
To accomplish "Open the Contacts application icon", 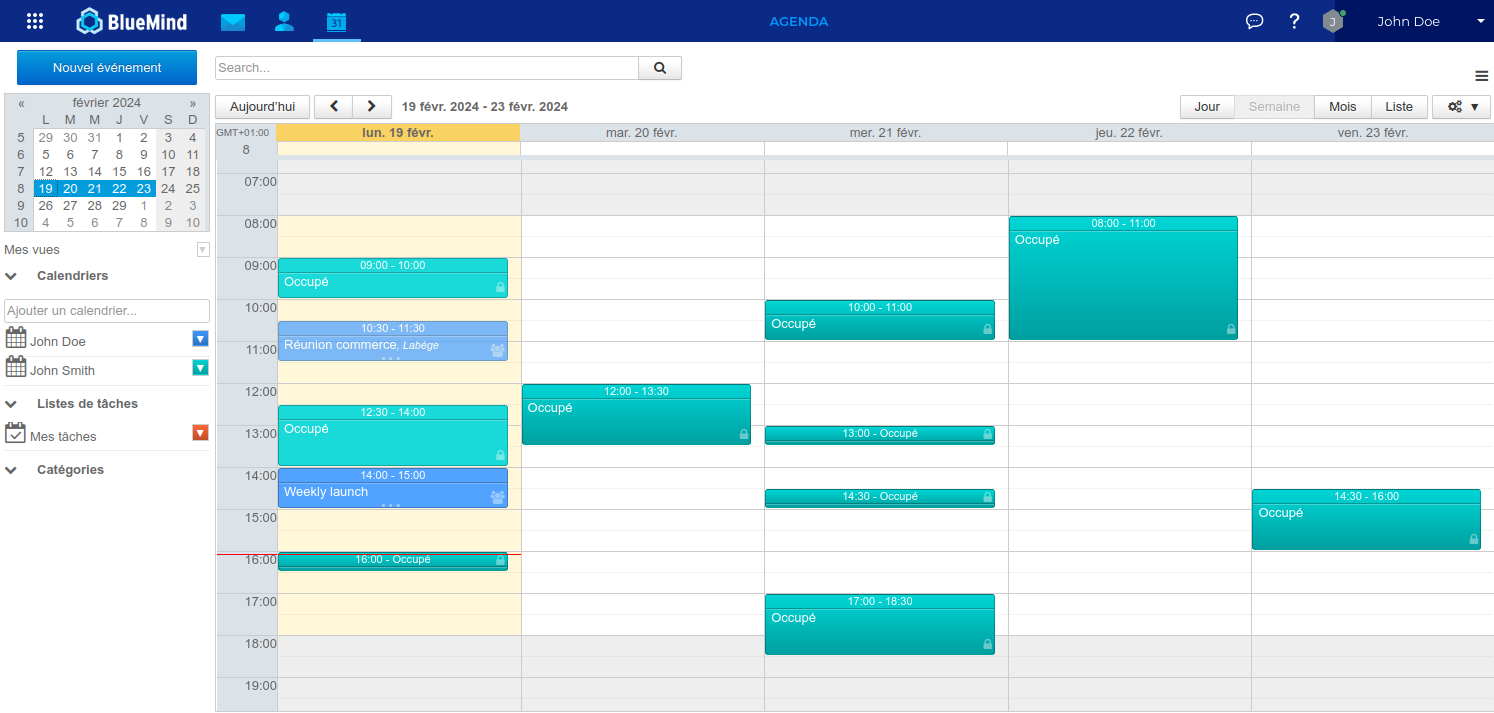I will tap(284, 21).
